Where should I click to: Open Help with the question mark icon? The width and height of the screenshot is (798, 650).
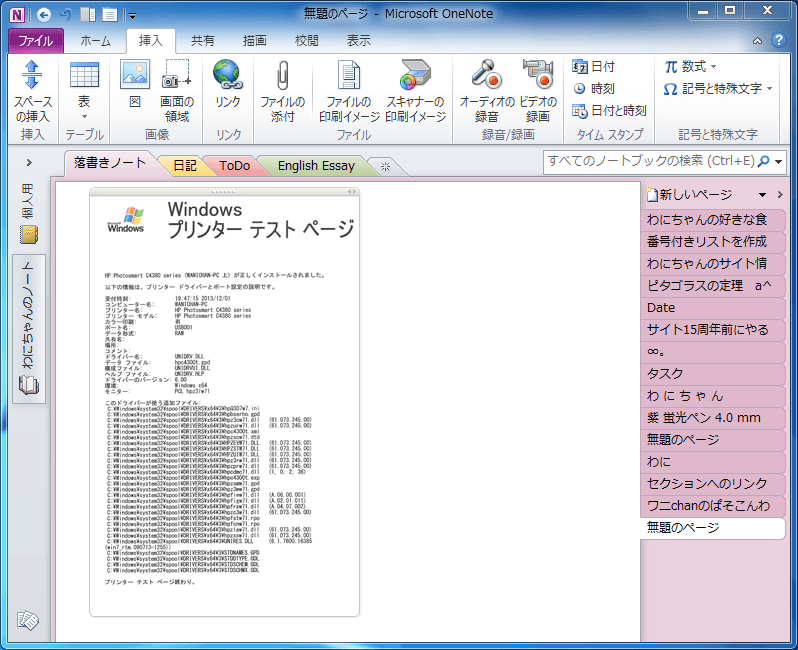point(778,41)
